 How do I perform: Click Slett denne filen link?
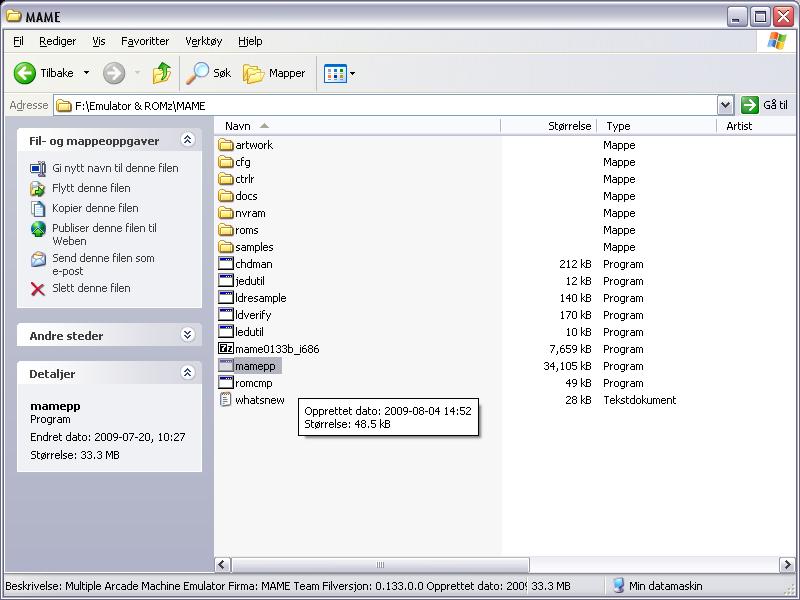[91, 288]
